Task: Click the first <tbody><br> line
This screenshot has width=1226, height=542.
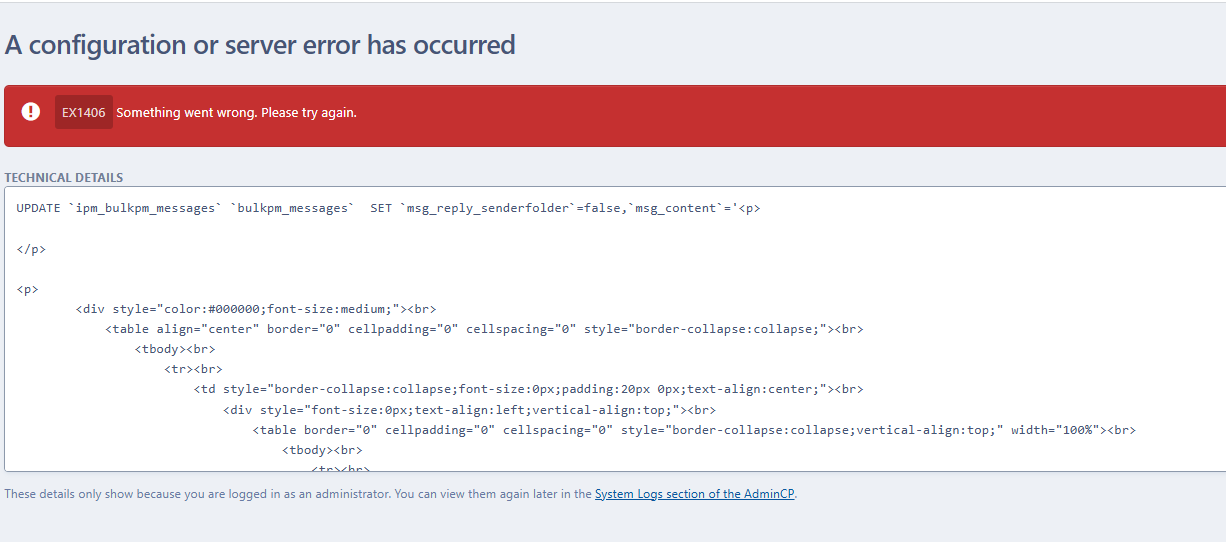Action: [x=175, y=349]
